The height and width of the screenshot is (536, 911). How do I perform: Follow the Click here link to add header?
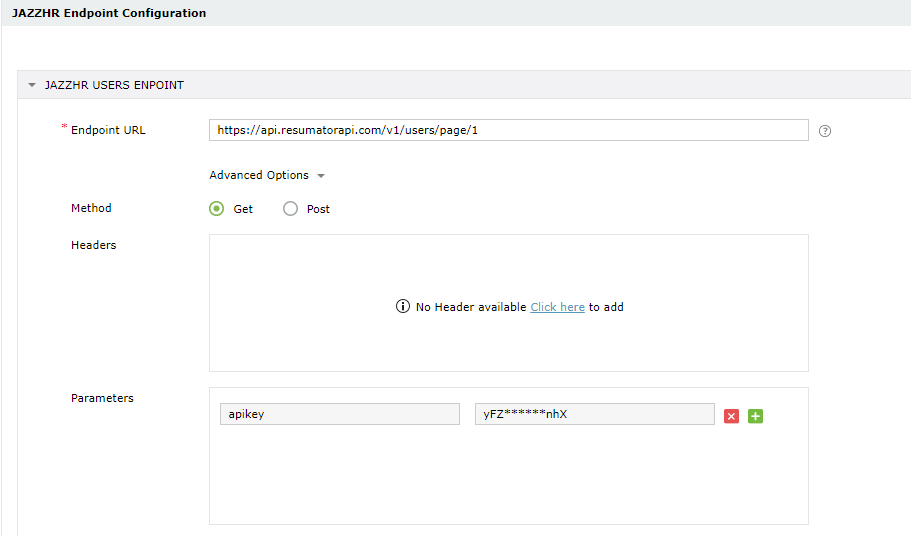(557, 307)
